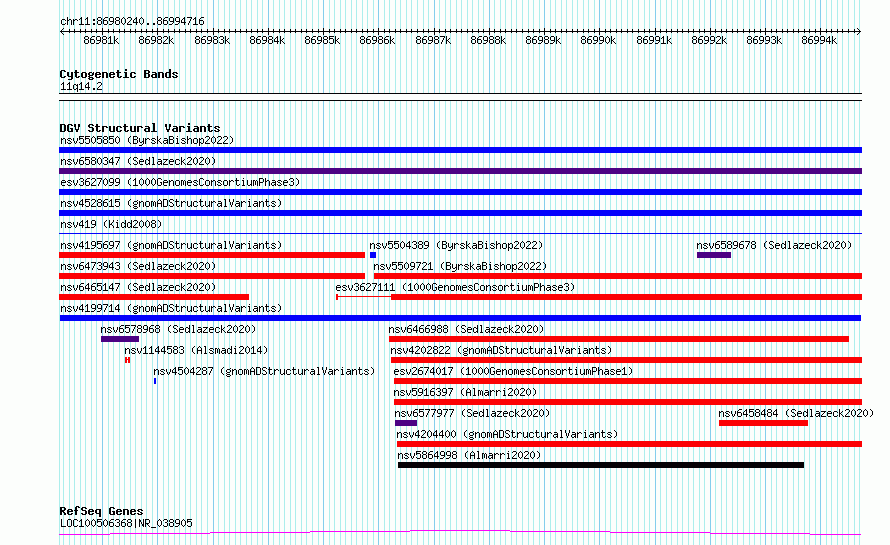Select the blue bar under nsv5505850
890x545 pixels.
[460, 150]
